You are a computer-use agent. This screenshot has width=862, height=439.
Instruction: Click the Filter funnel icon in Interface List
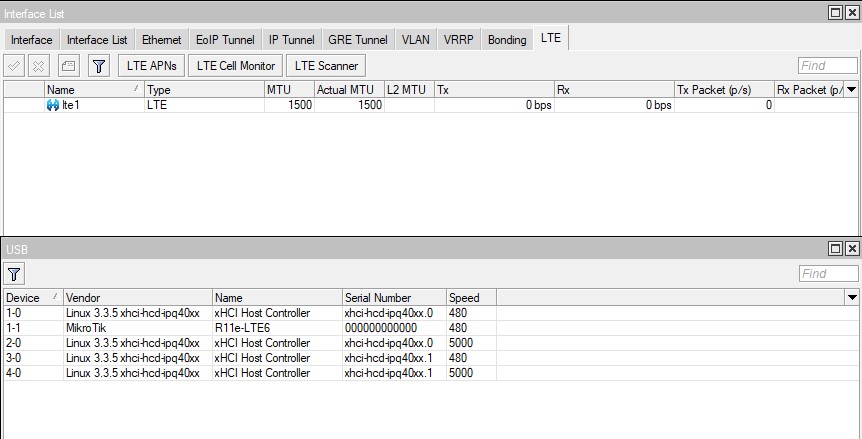(x=99, y=66)
